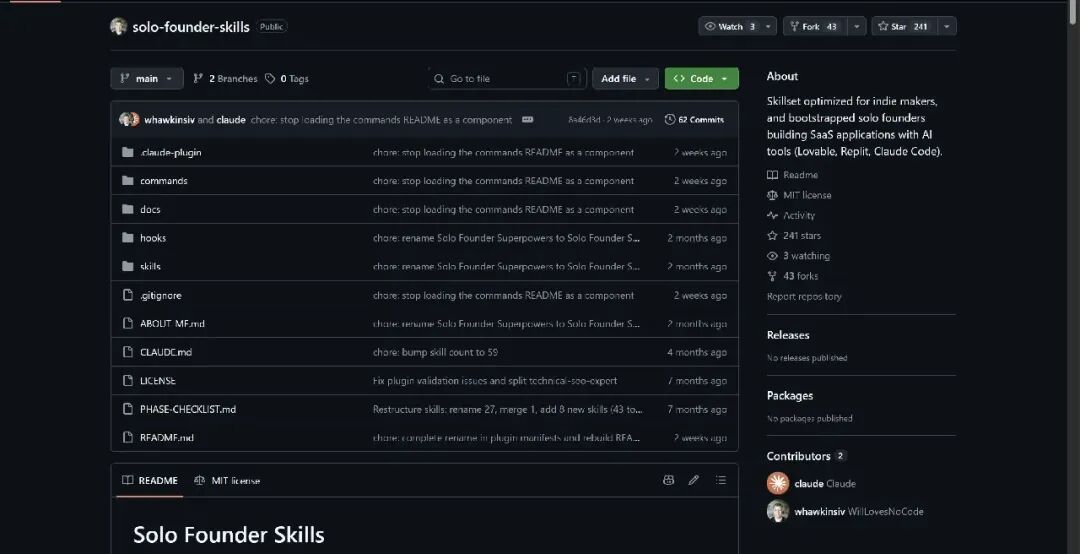Image resolution: width=1080 pixels, height=554 pixels.
Task: Open the Add file dropdown
Action: tap(625, 79)
